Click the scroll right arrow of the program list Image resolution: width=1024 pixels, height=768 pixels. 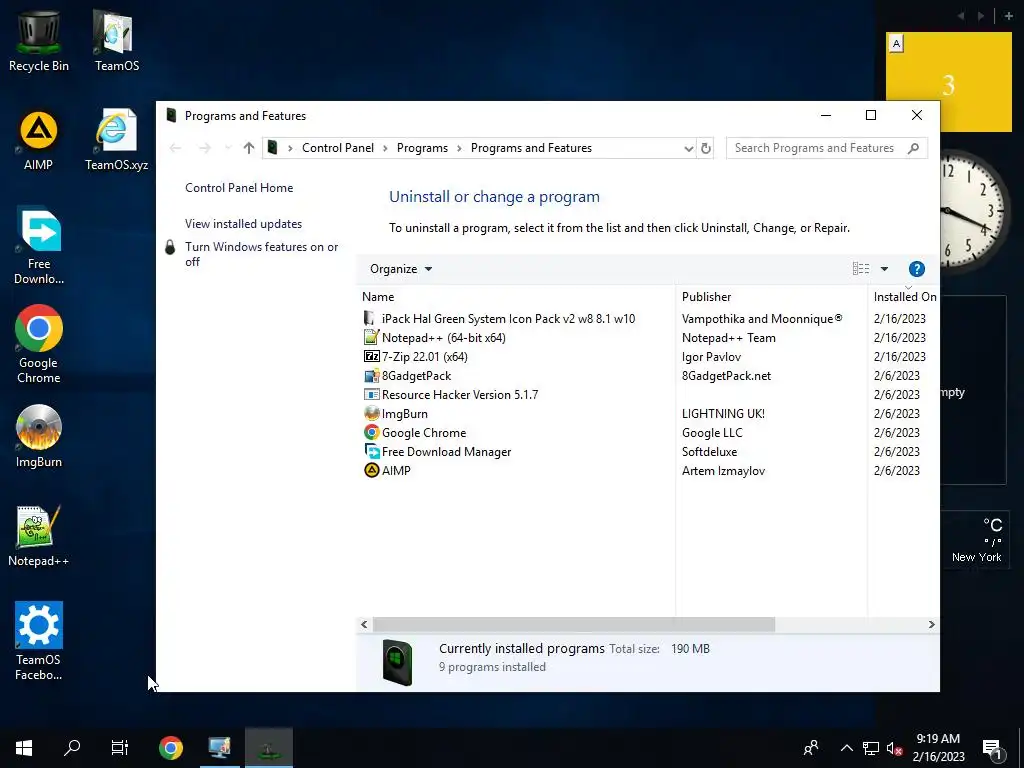pos(931,625)
